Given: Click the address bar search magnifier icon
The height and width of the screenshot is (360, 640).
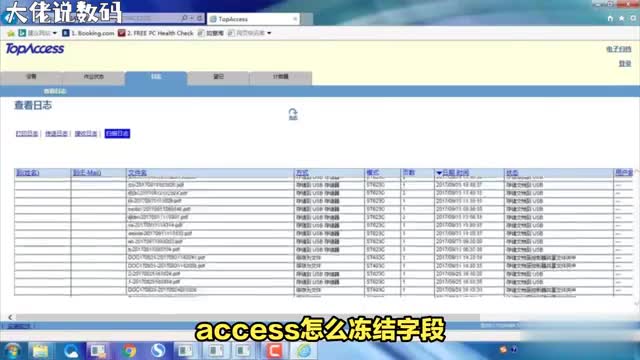Looking at the screenshot, I should (x=184, y=18).
